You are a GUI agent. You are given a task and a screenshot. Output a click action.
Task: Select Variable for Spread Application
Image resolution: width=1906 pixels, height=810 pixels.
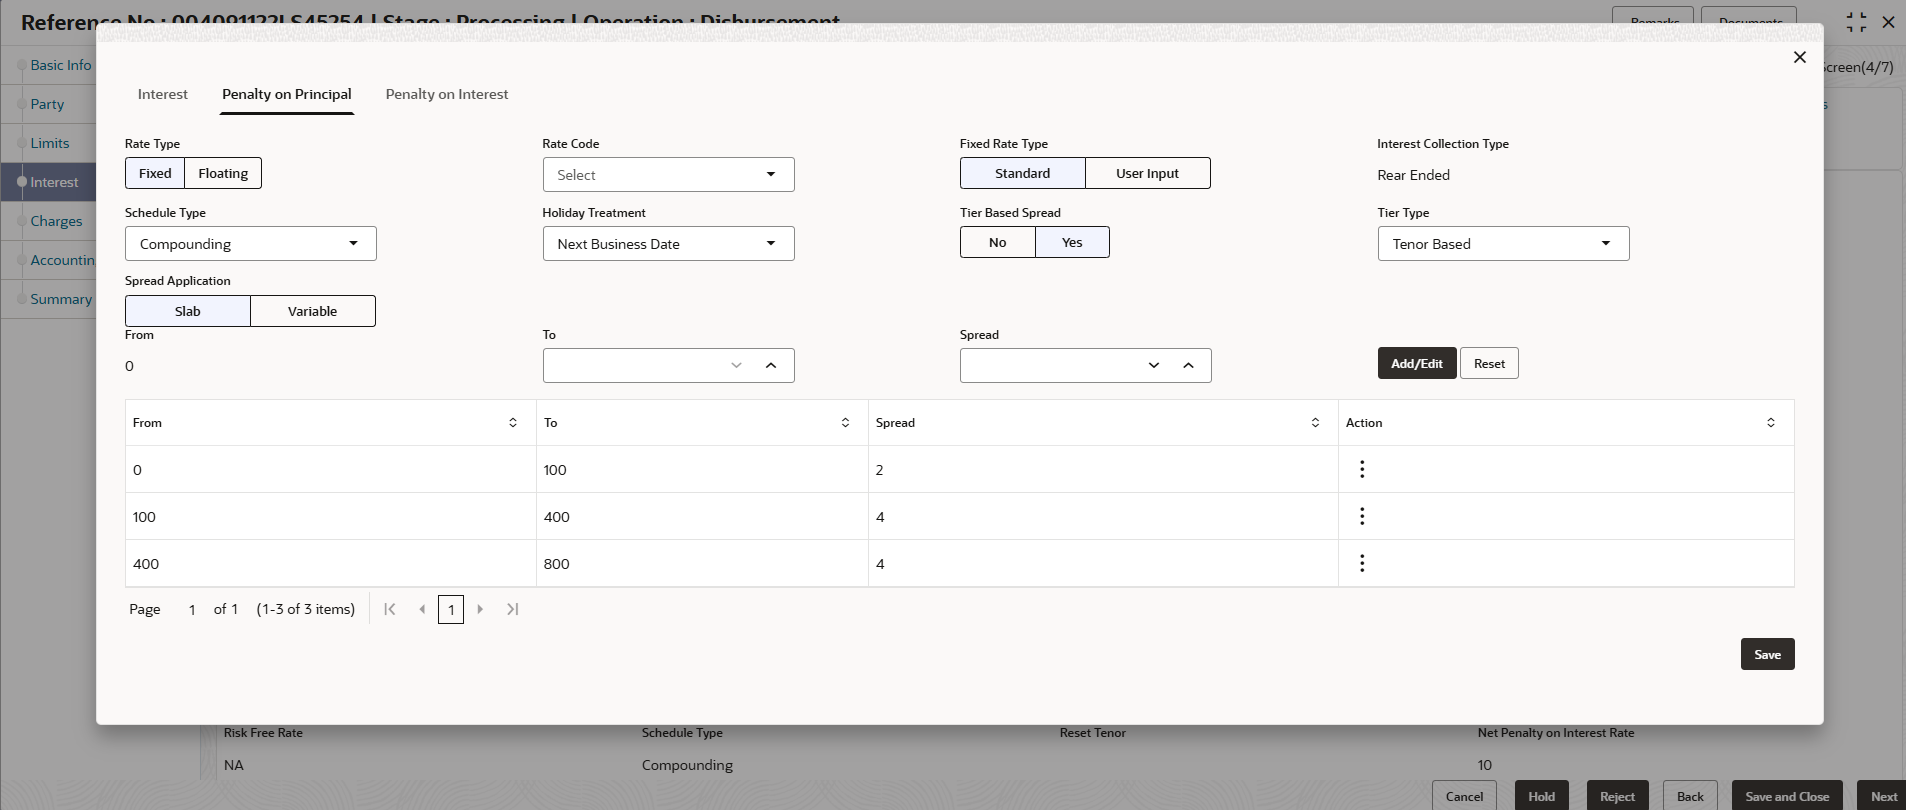tap(312, 311)
